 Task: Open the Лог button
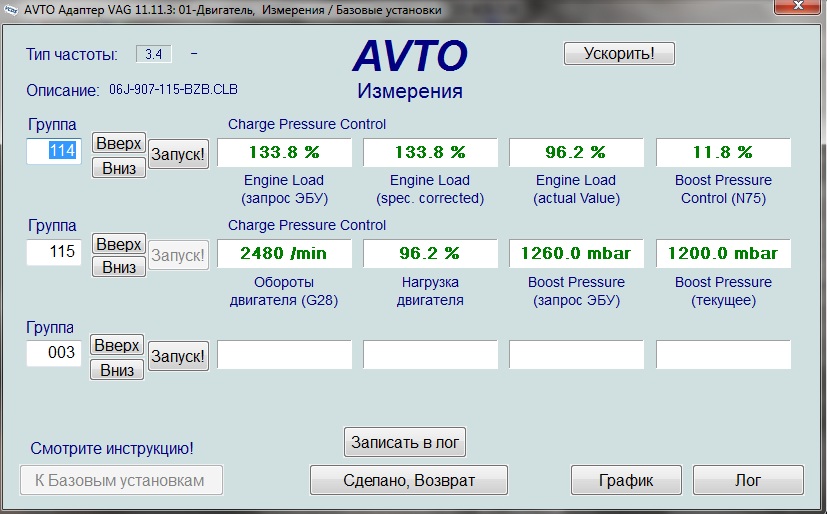pyautogui.click(x=748, y=480)
